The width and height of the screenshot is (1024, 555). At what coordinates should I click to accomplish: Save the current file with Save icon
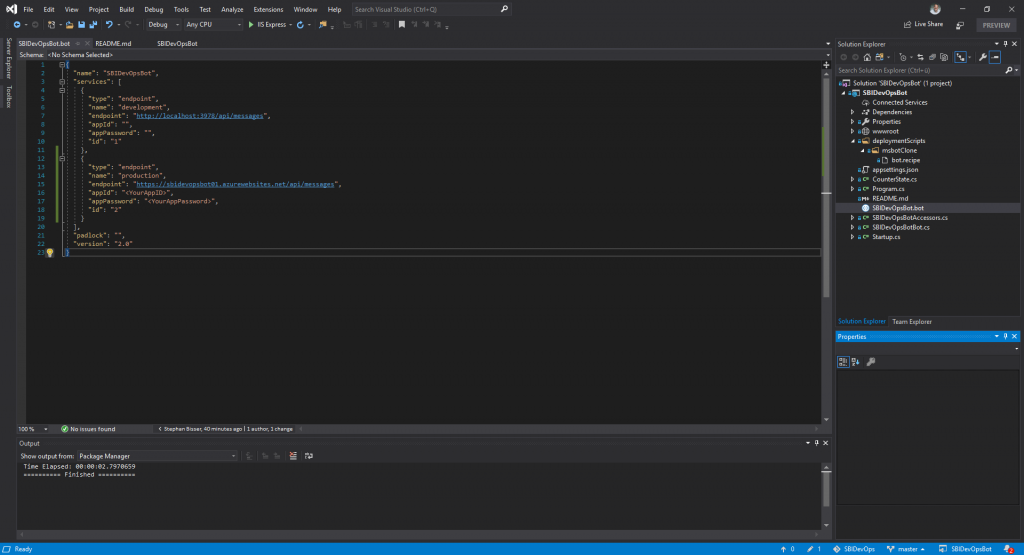click(81, 25)
